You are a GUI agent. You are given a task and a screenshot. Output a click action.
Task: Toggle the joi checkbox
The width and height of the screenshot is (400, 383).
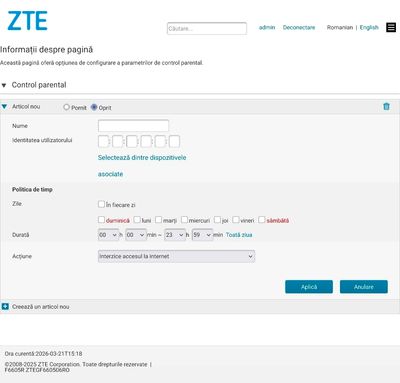coord(217,220)
